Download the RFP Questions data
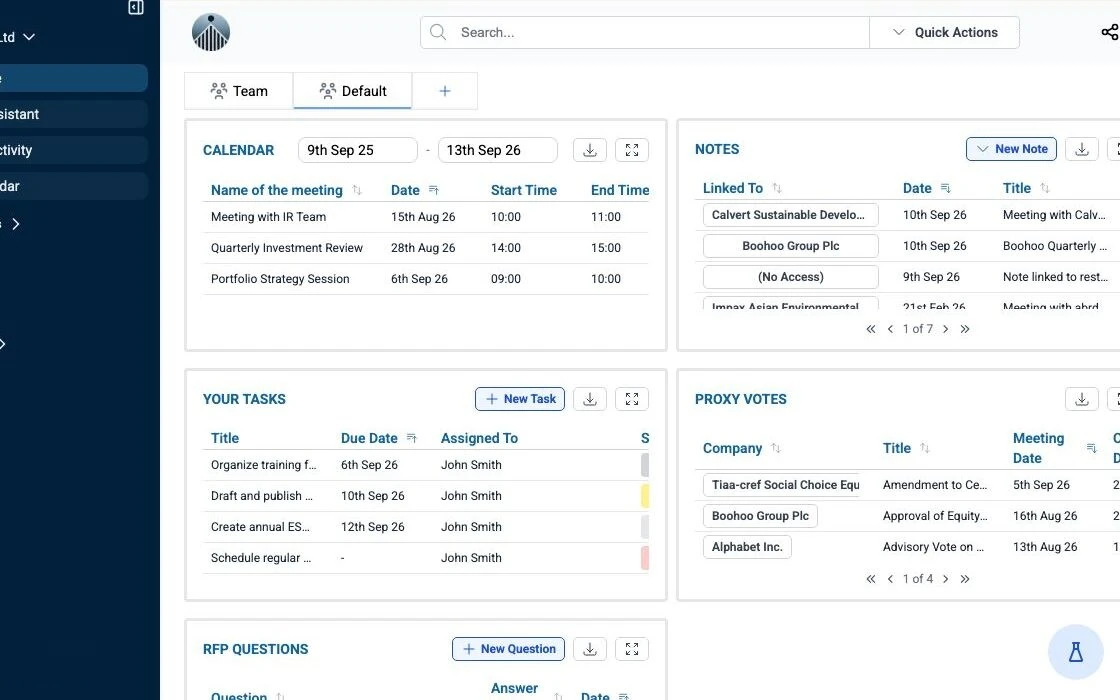Viewport: 1120px width, 700px height. click(x=590, y=649)
